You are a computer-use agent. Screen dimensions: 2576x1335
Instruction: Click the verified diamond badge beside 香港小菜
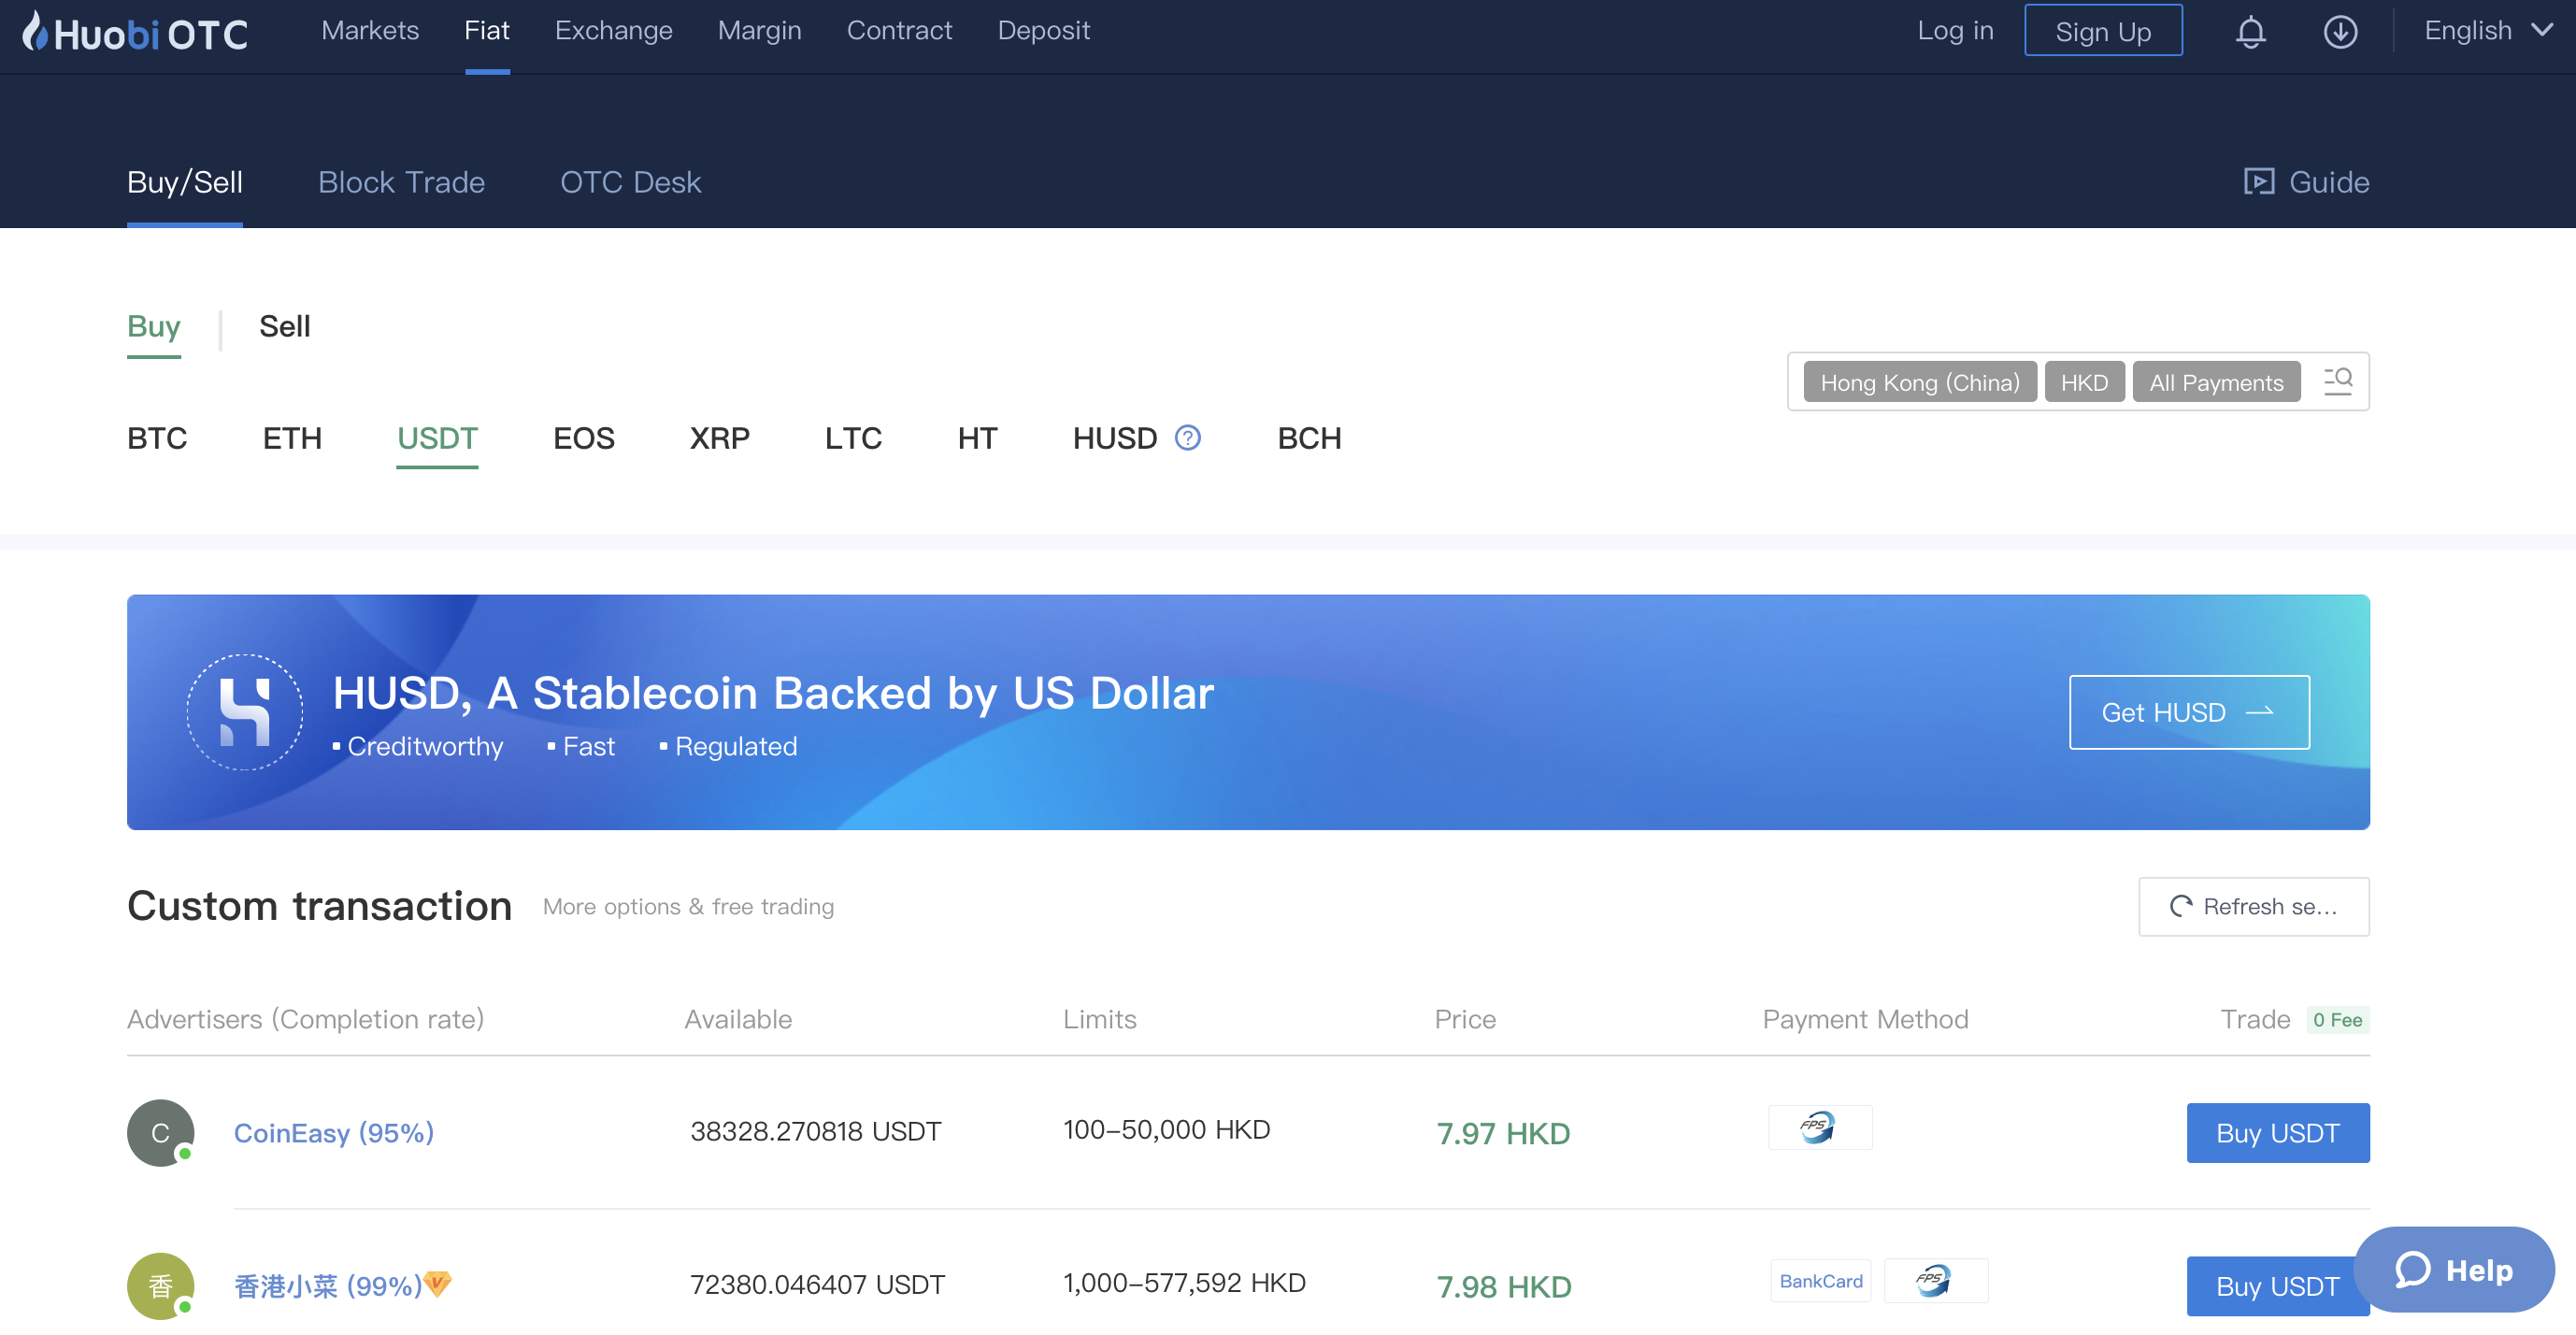click(437, 1282)
